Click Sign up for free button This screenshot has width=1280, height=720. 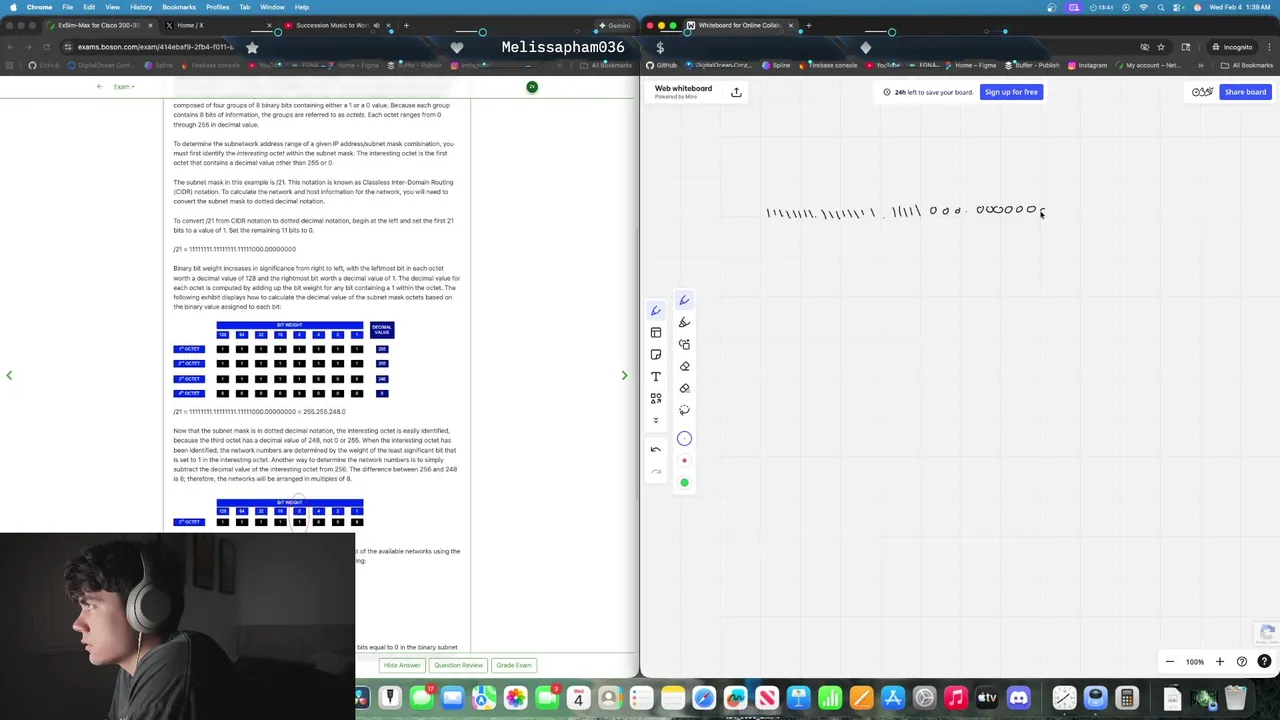click(x=1011, y=92)
